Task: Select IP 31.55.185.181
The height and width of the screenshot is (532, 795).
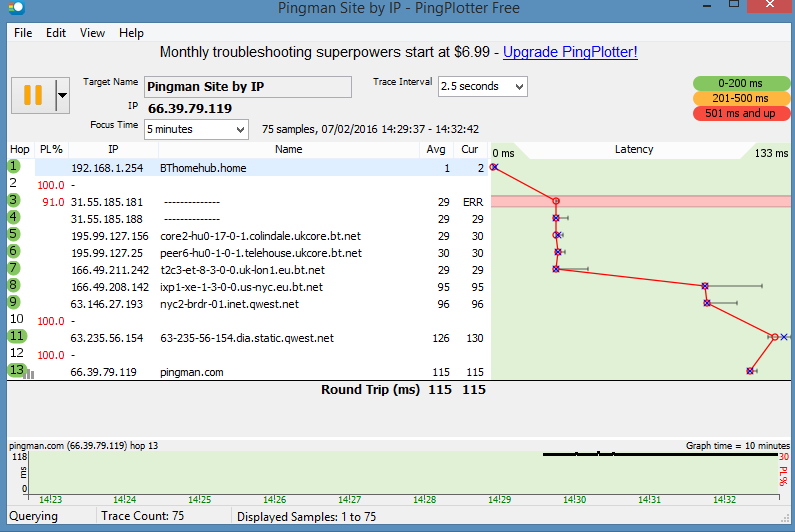Action: point(107,202)
